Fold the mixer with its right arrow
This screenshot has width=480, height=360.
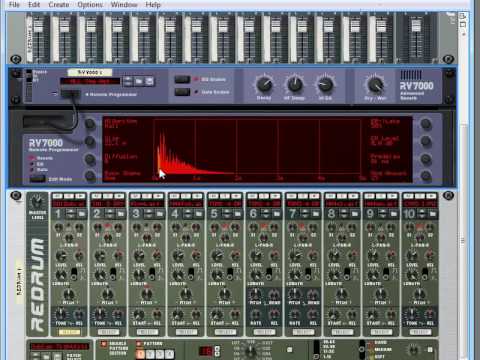(448, 59)
